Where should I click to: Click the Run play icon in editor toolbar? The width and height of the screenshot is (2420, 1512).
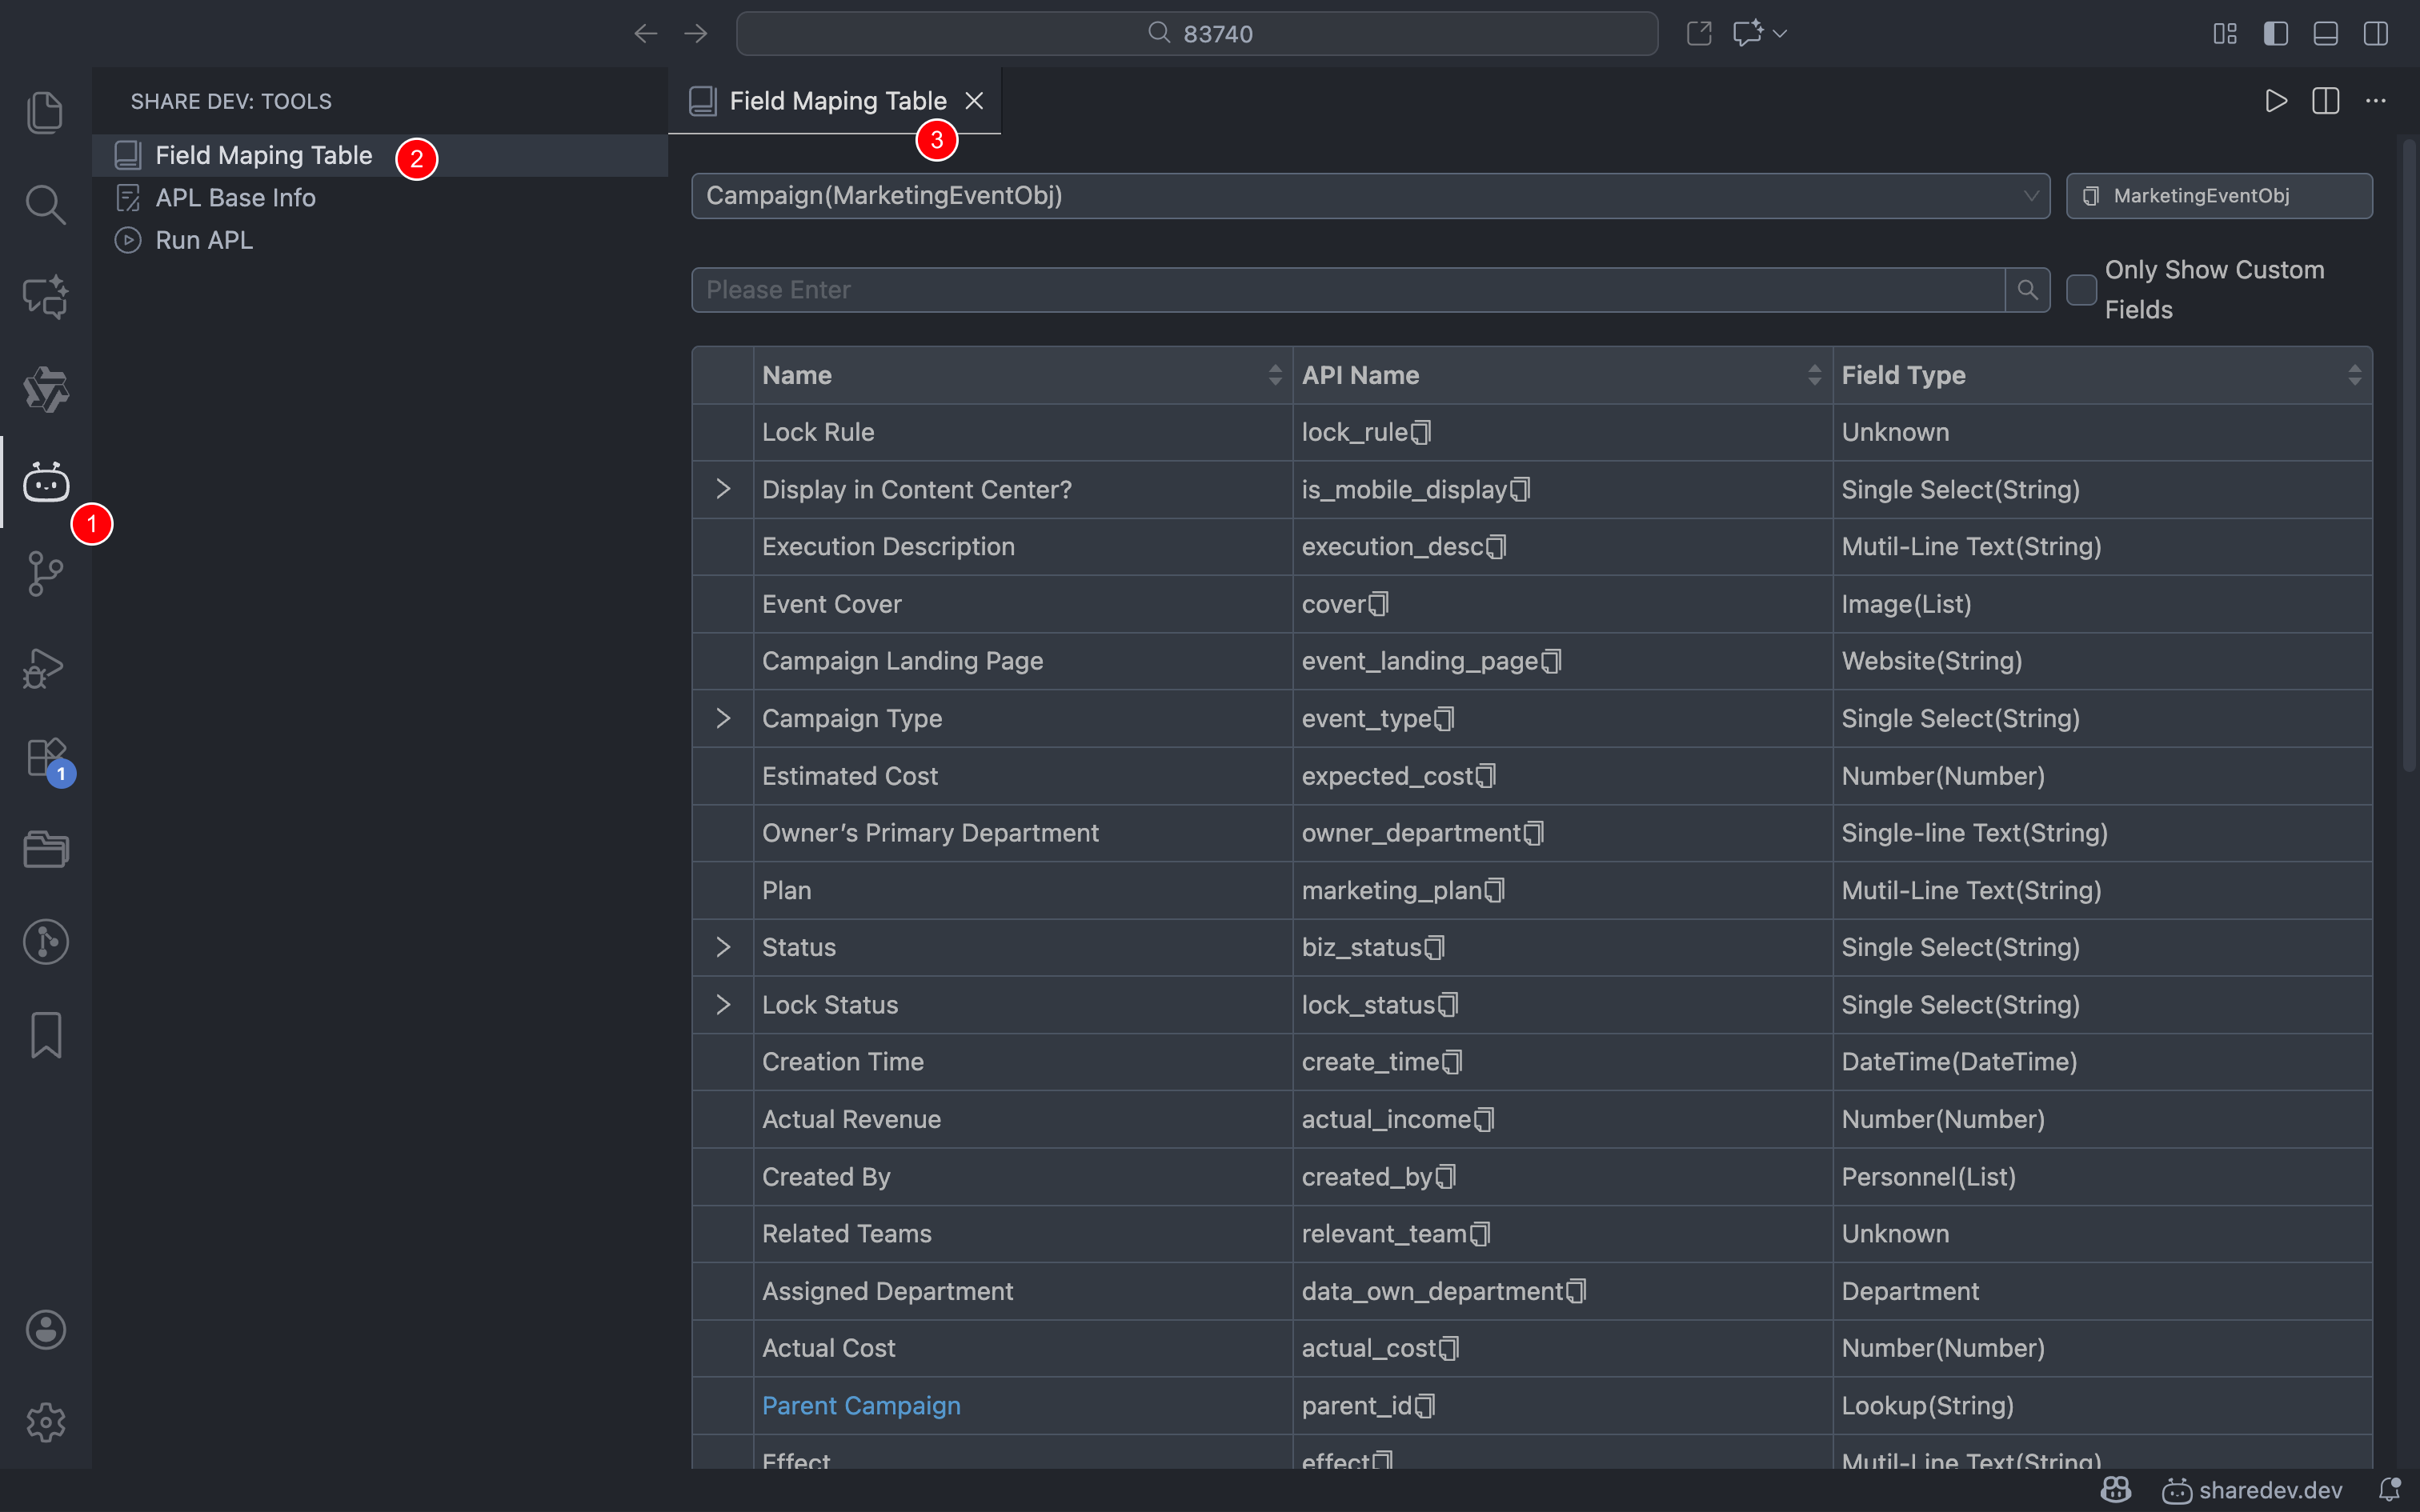click(x=2275, y=101)
